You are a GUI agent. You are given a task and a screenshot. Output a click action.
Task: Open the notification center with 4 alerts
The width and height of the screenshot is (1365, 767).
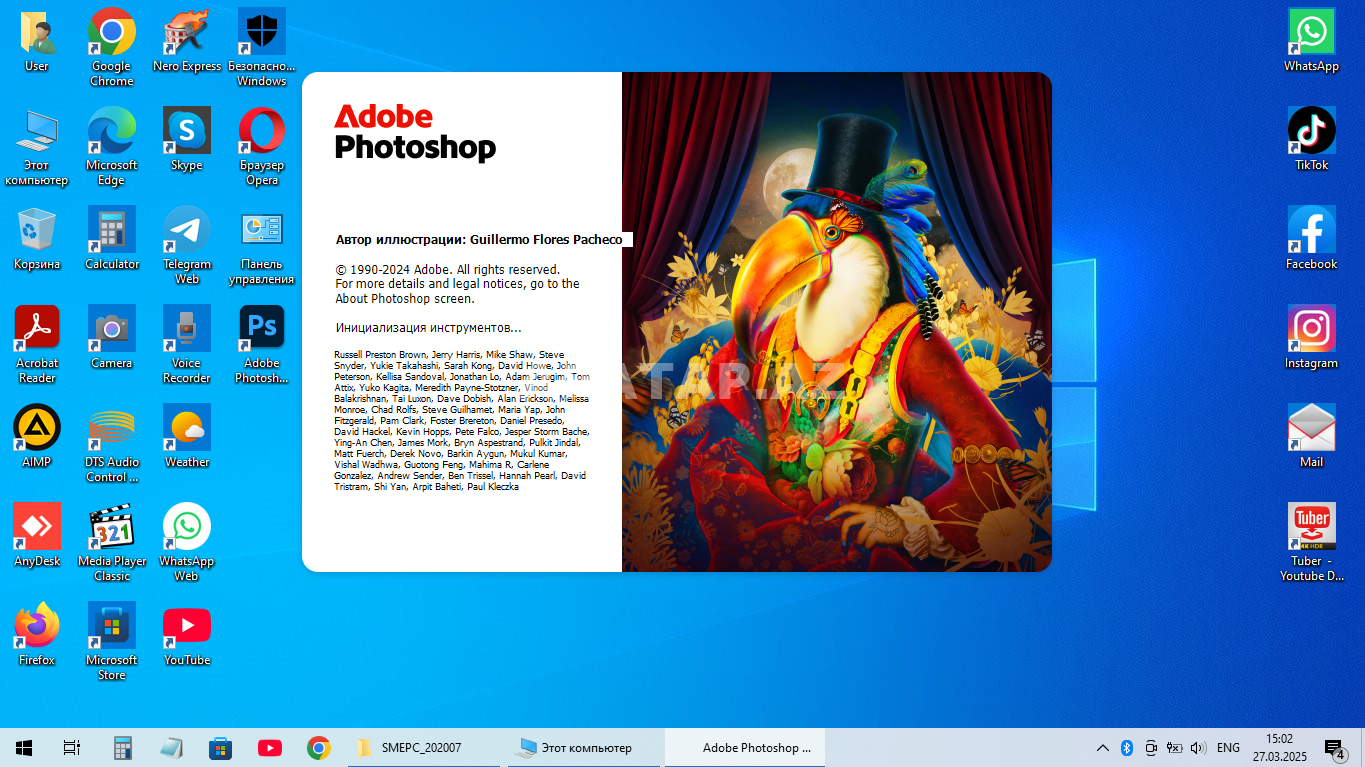tap(1334, 748)
